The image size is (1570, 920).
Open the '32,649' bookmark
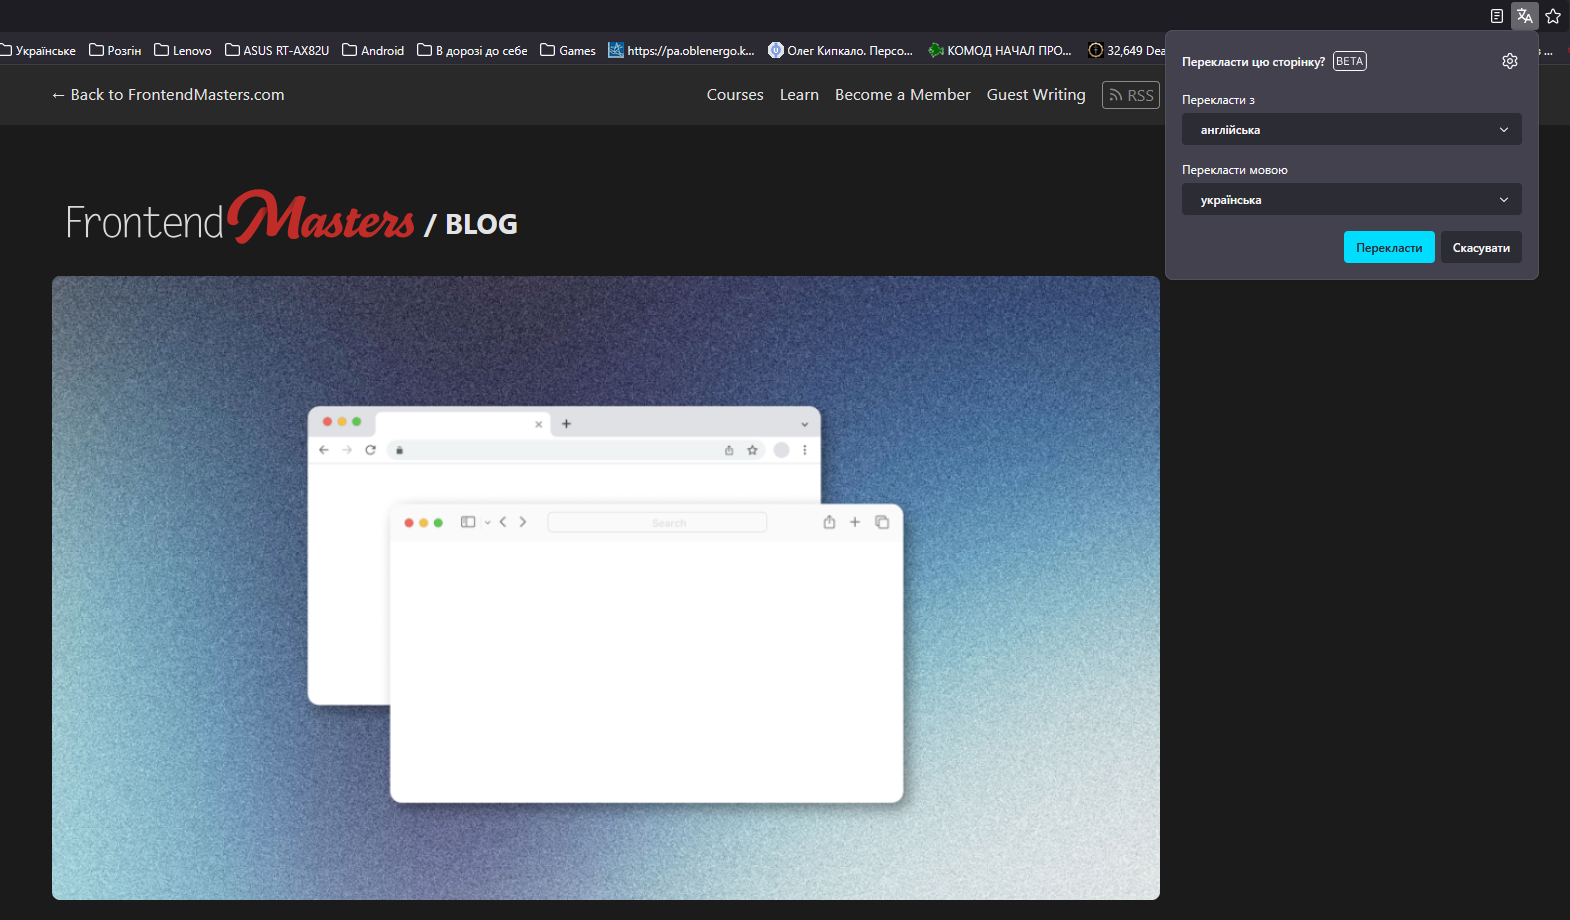1126,50
